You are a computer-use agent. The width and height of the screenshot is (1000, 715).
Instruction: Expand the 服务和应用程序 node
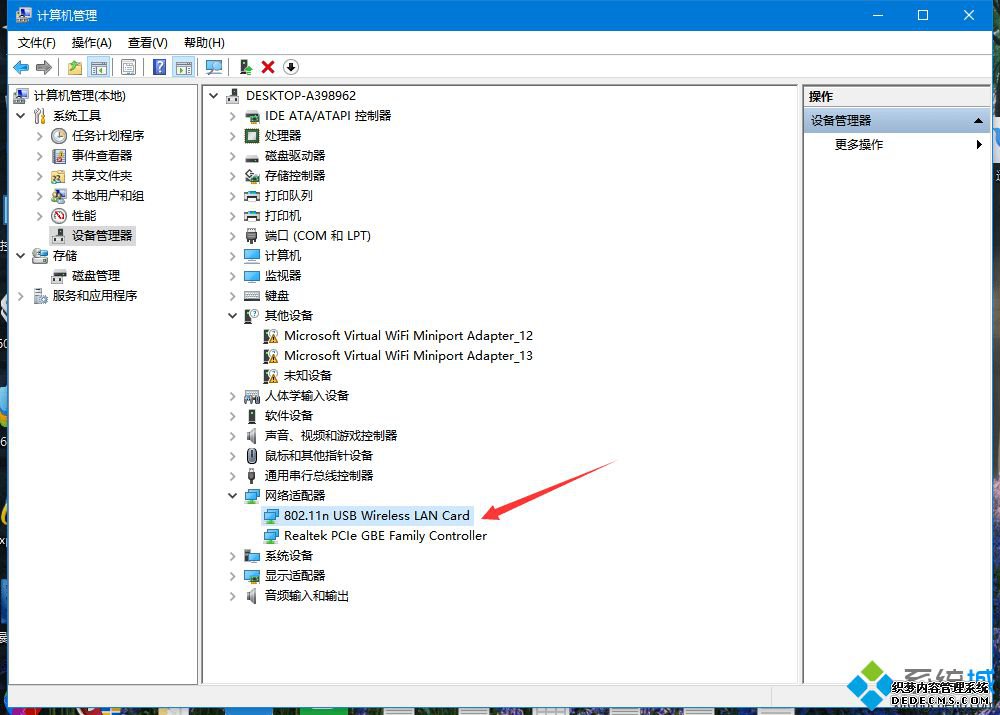20,296
